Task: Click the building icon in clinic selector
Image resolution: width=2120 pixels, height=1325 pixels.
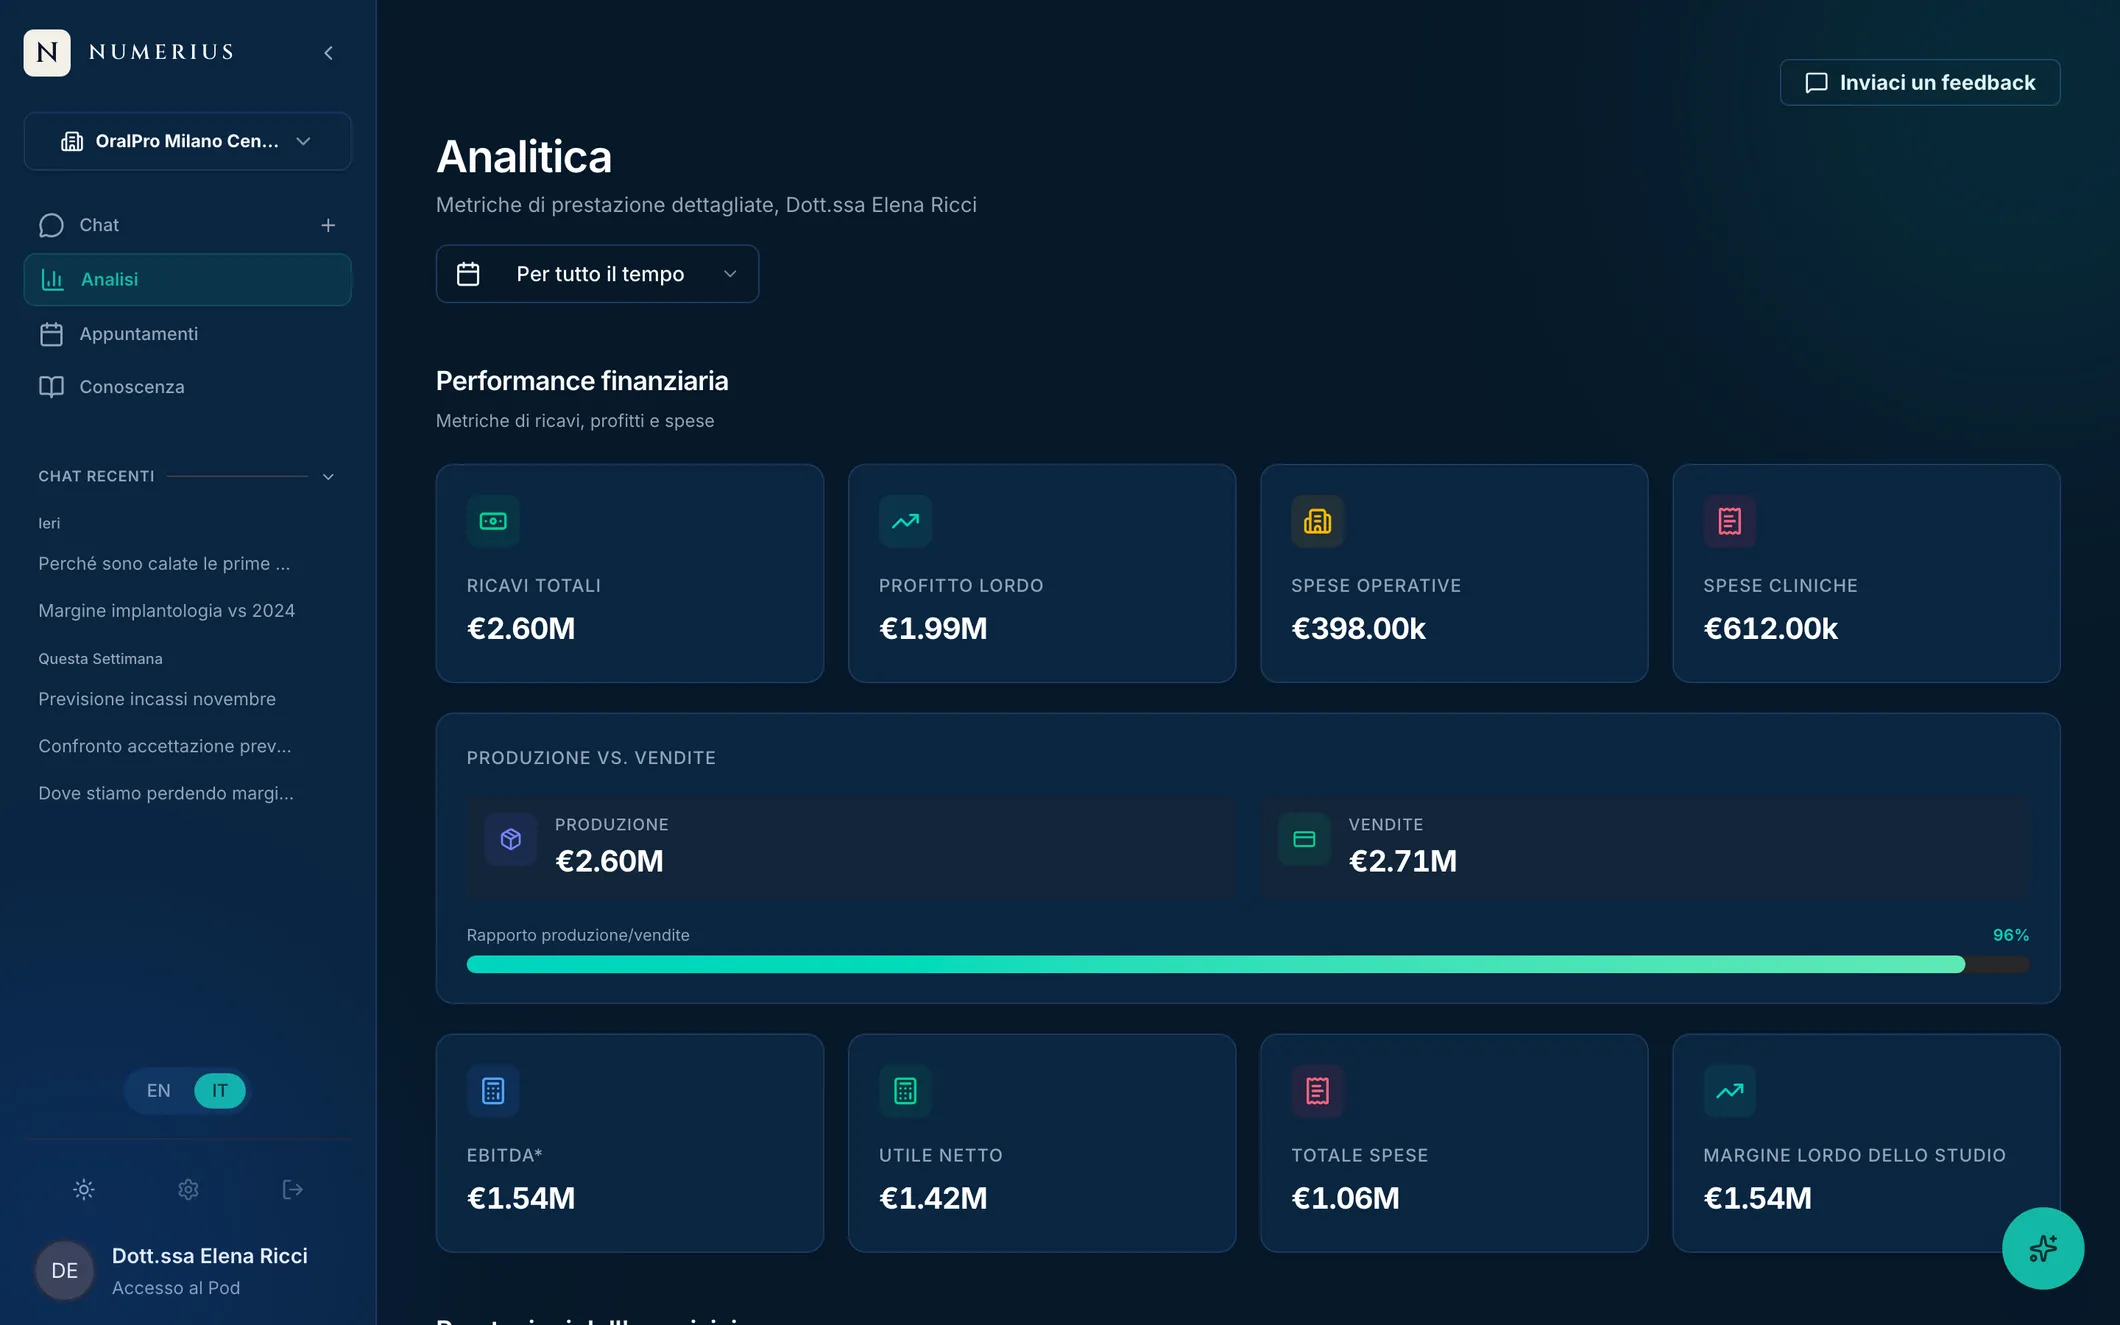Action: [72, 141]
